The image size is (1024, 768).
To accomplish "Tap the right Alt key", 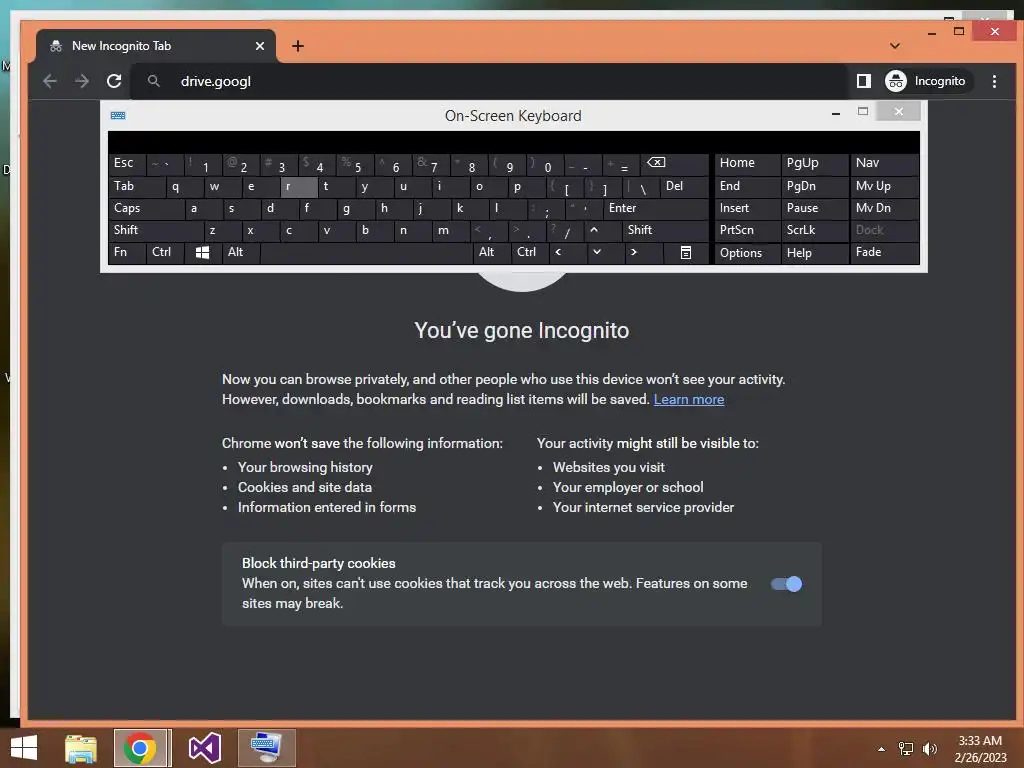I will (x=491, y=252).
